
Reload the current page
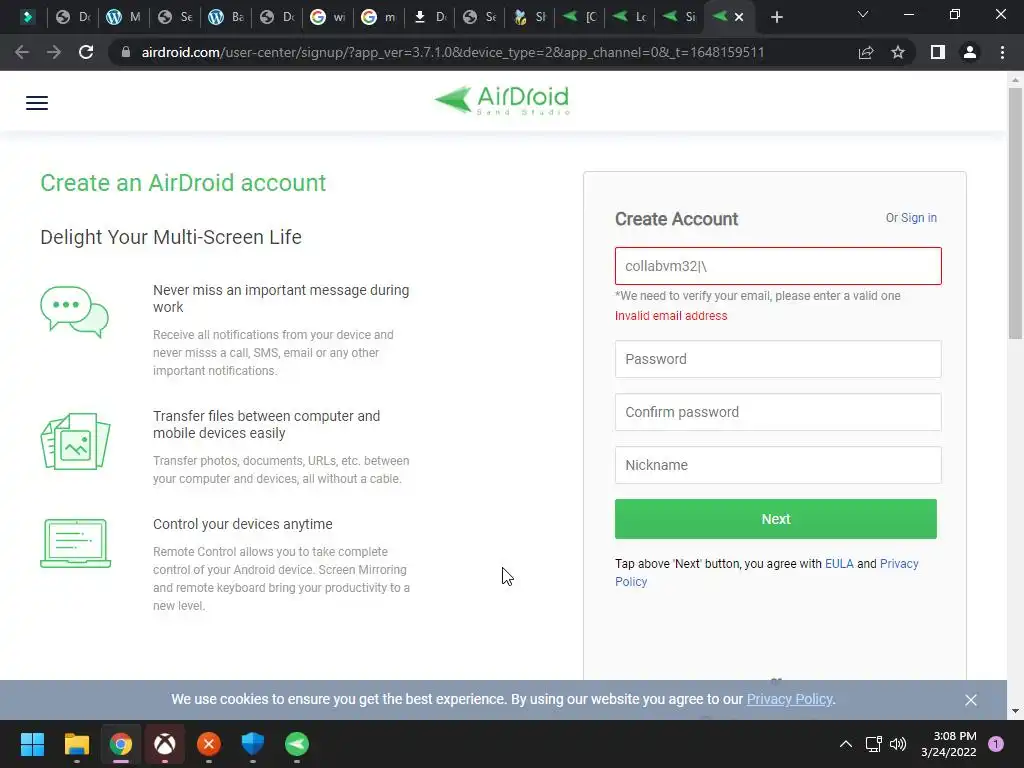[x=86, y=52]
